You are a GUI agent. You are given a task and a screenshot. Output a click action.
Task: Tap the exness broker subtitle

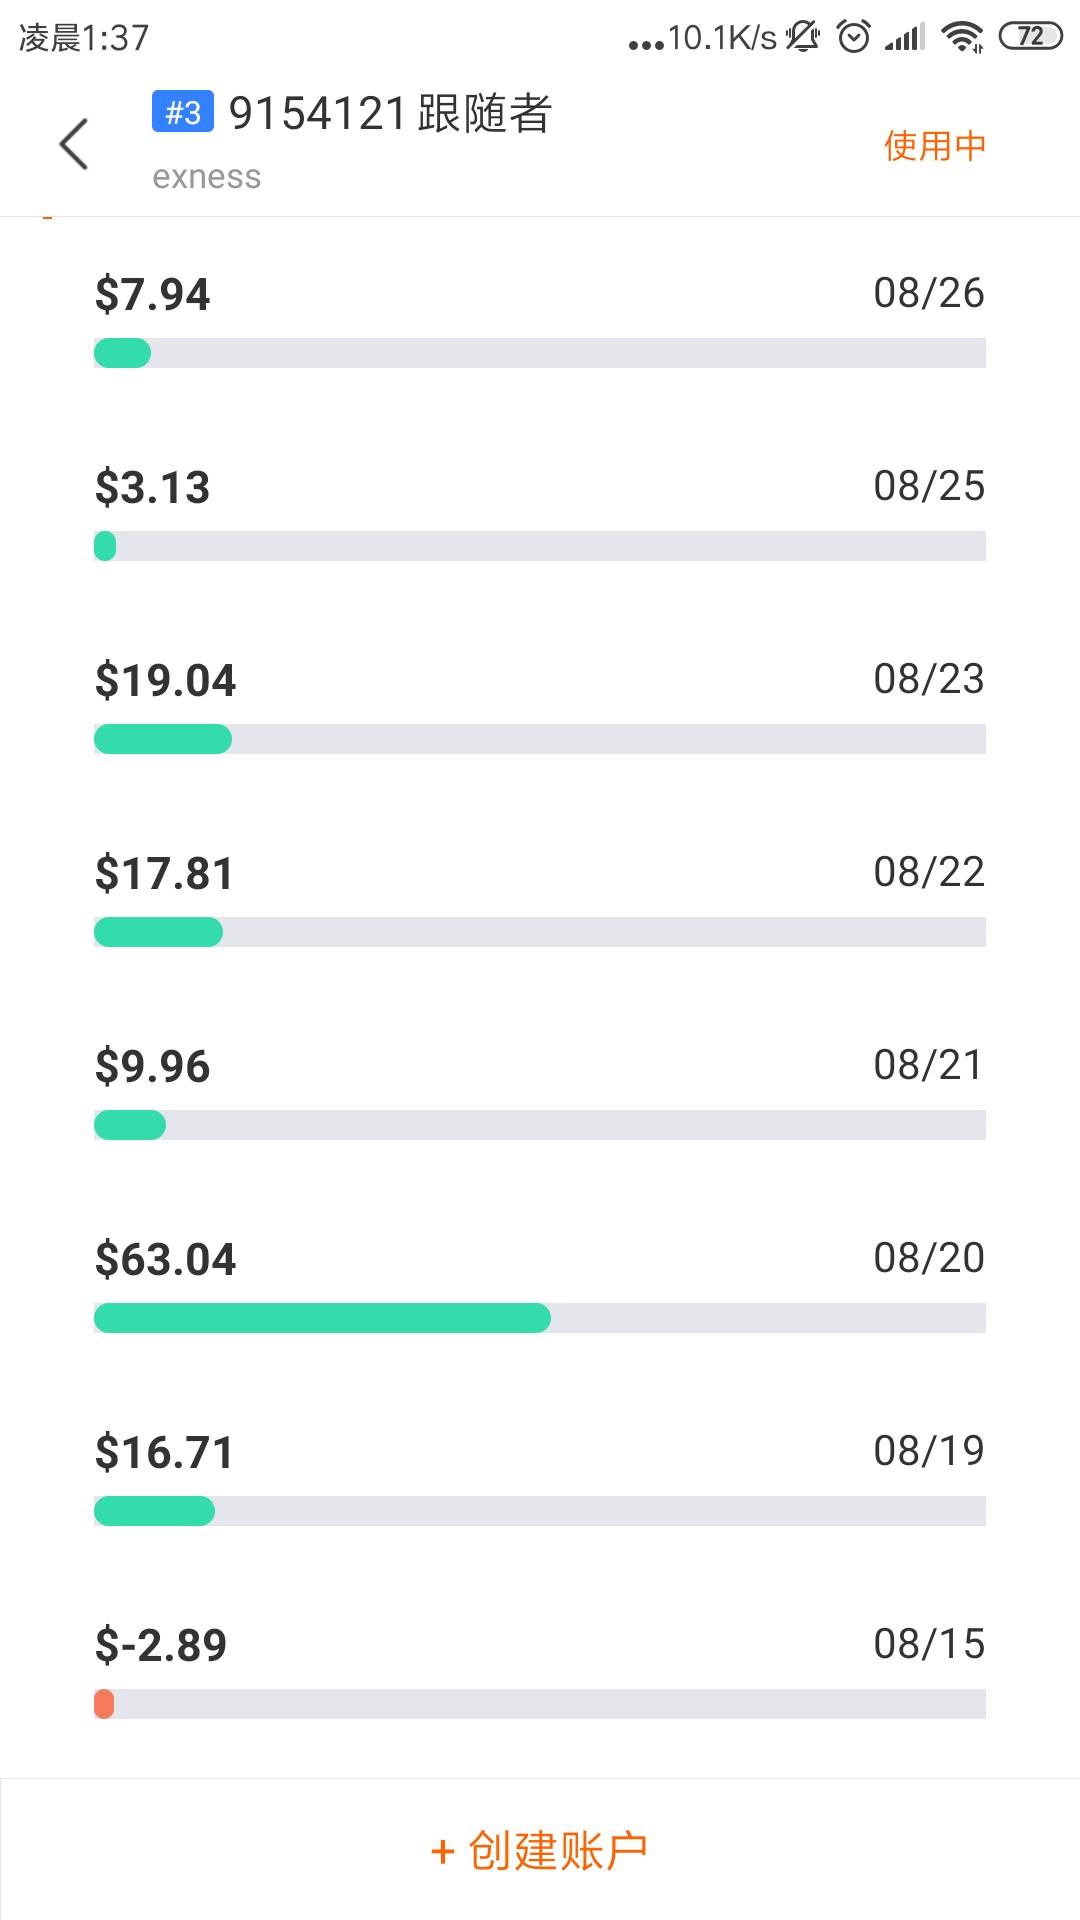point(207,177)
